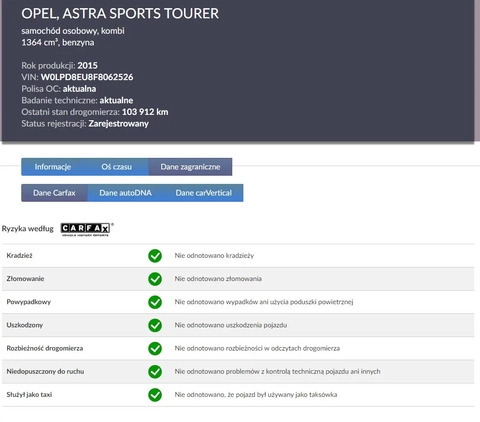Click Badanie techniczne value aktualne
Screen dimensions: 480x422
tap(116, 100)
